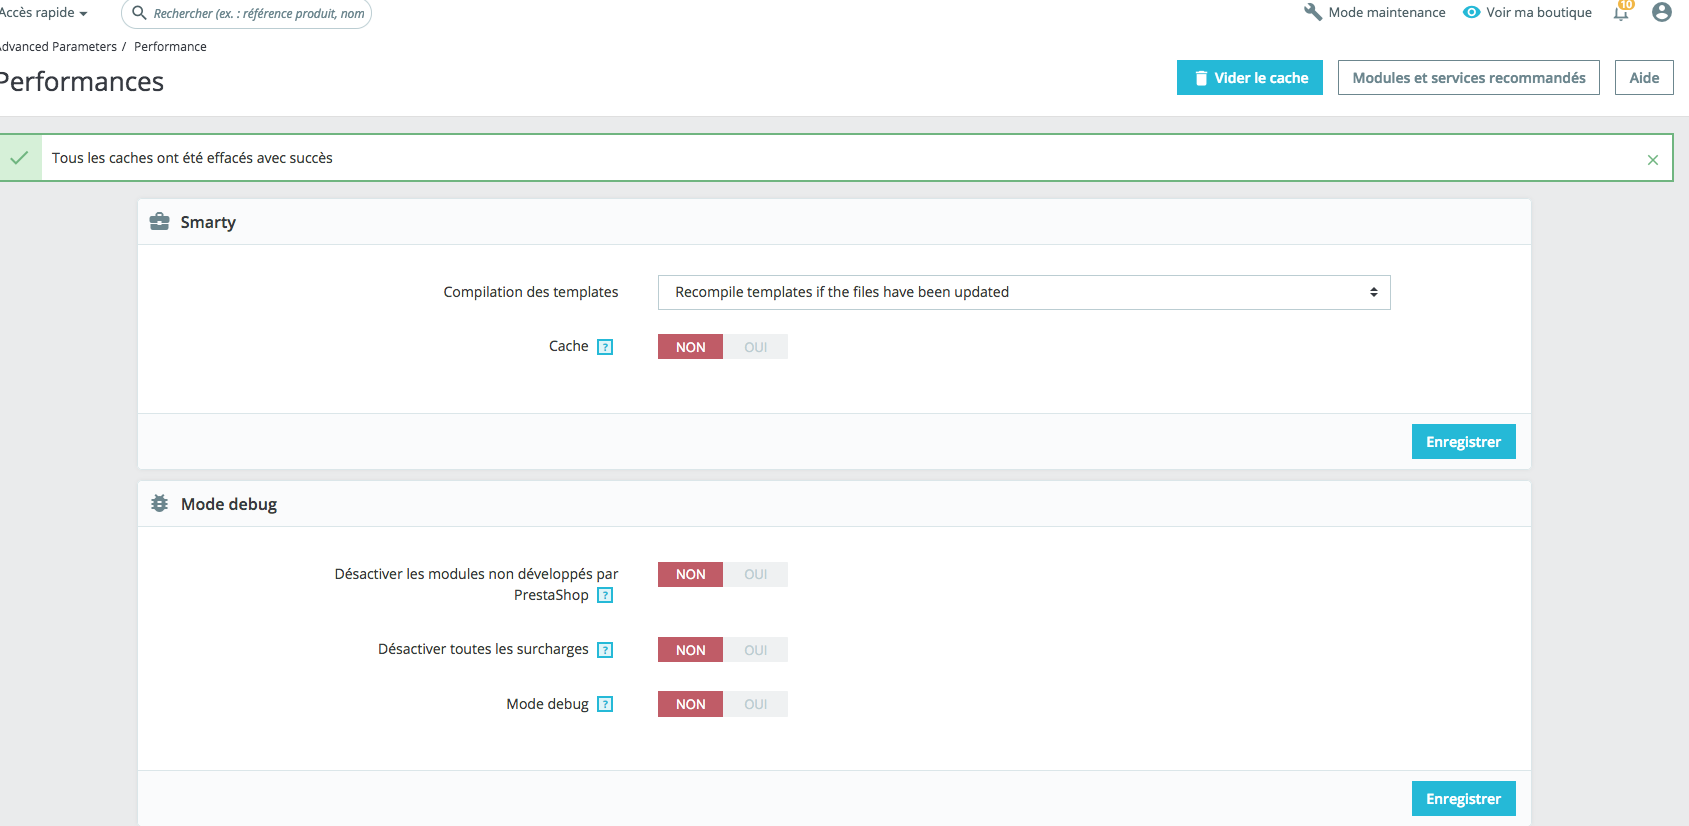This screenshot has height=826, width=1689.
Task: Open help tooltip for Mode debug option
Action: pos(605,704)
